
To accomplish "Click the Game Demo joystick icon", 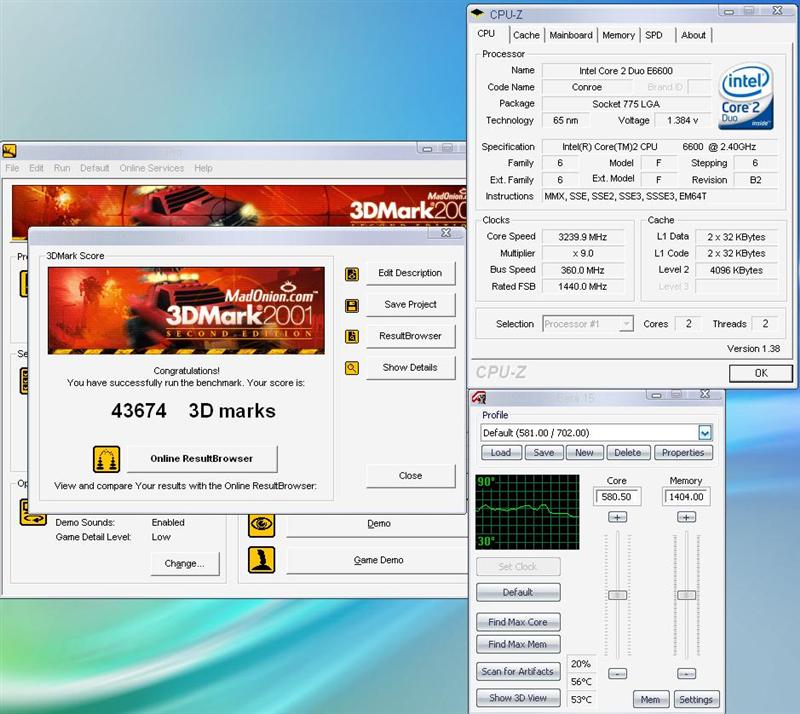I will pos(262,560).
